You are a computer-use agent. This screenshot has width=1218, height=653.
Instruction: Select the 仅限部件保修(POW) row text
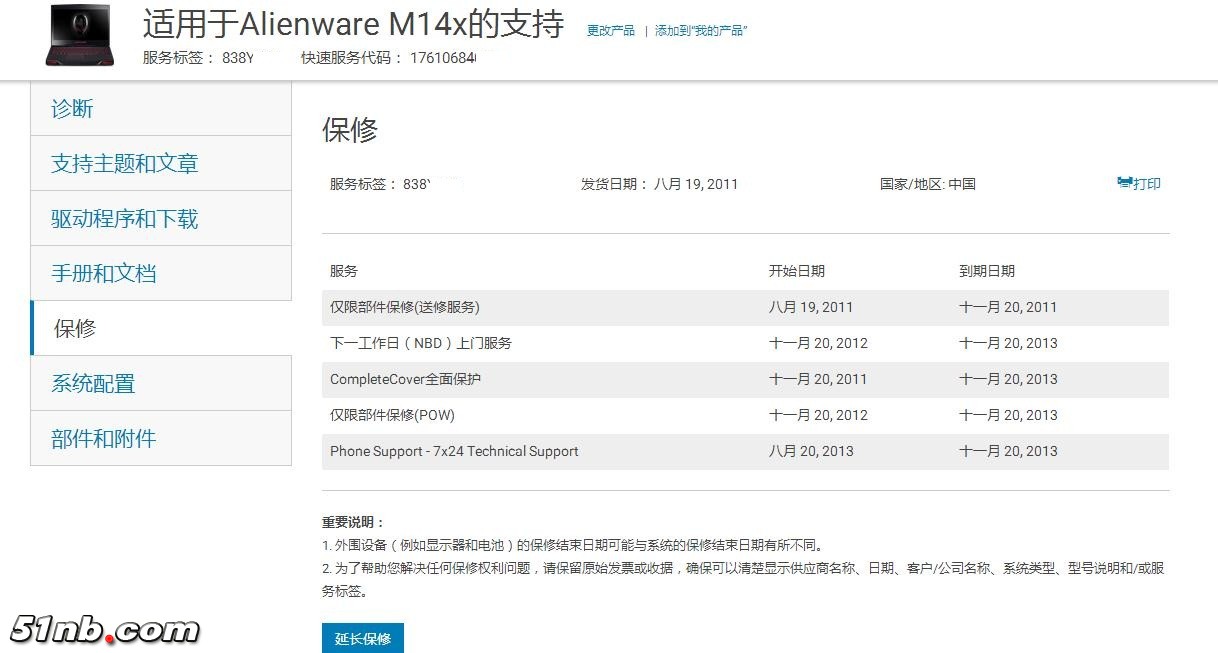pos(392,415)
